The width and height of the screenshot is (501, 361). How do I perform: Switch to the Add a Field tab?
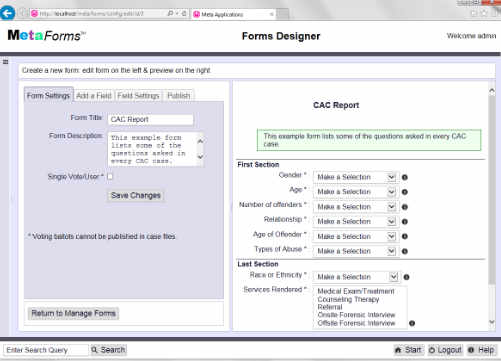coord(94,96)
